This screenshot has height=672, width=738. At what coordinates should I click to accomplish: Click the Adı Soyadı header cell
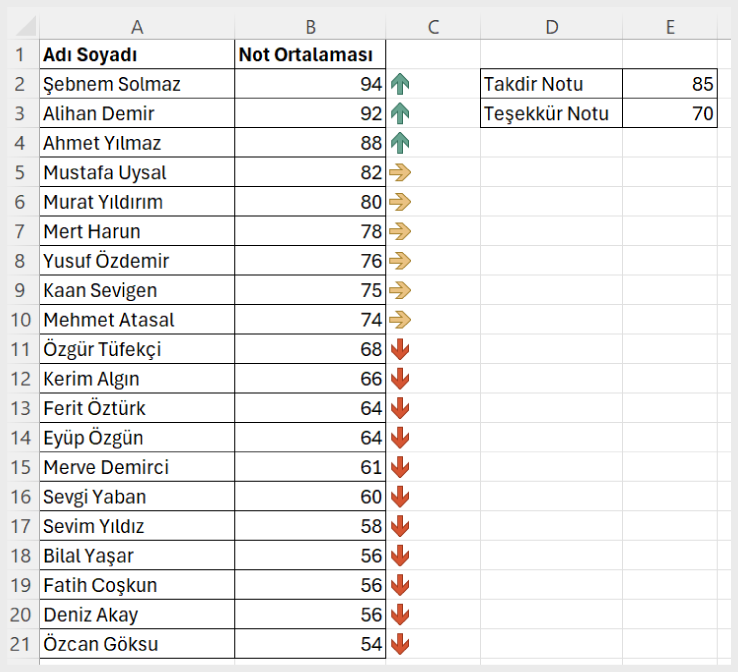pyautogui.click(x=137, y=55)
